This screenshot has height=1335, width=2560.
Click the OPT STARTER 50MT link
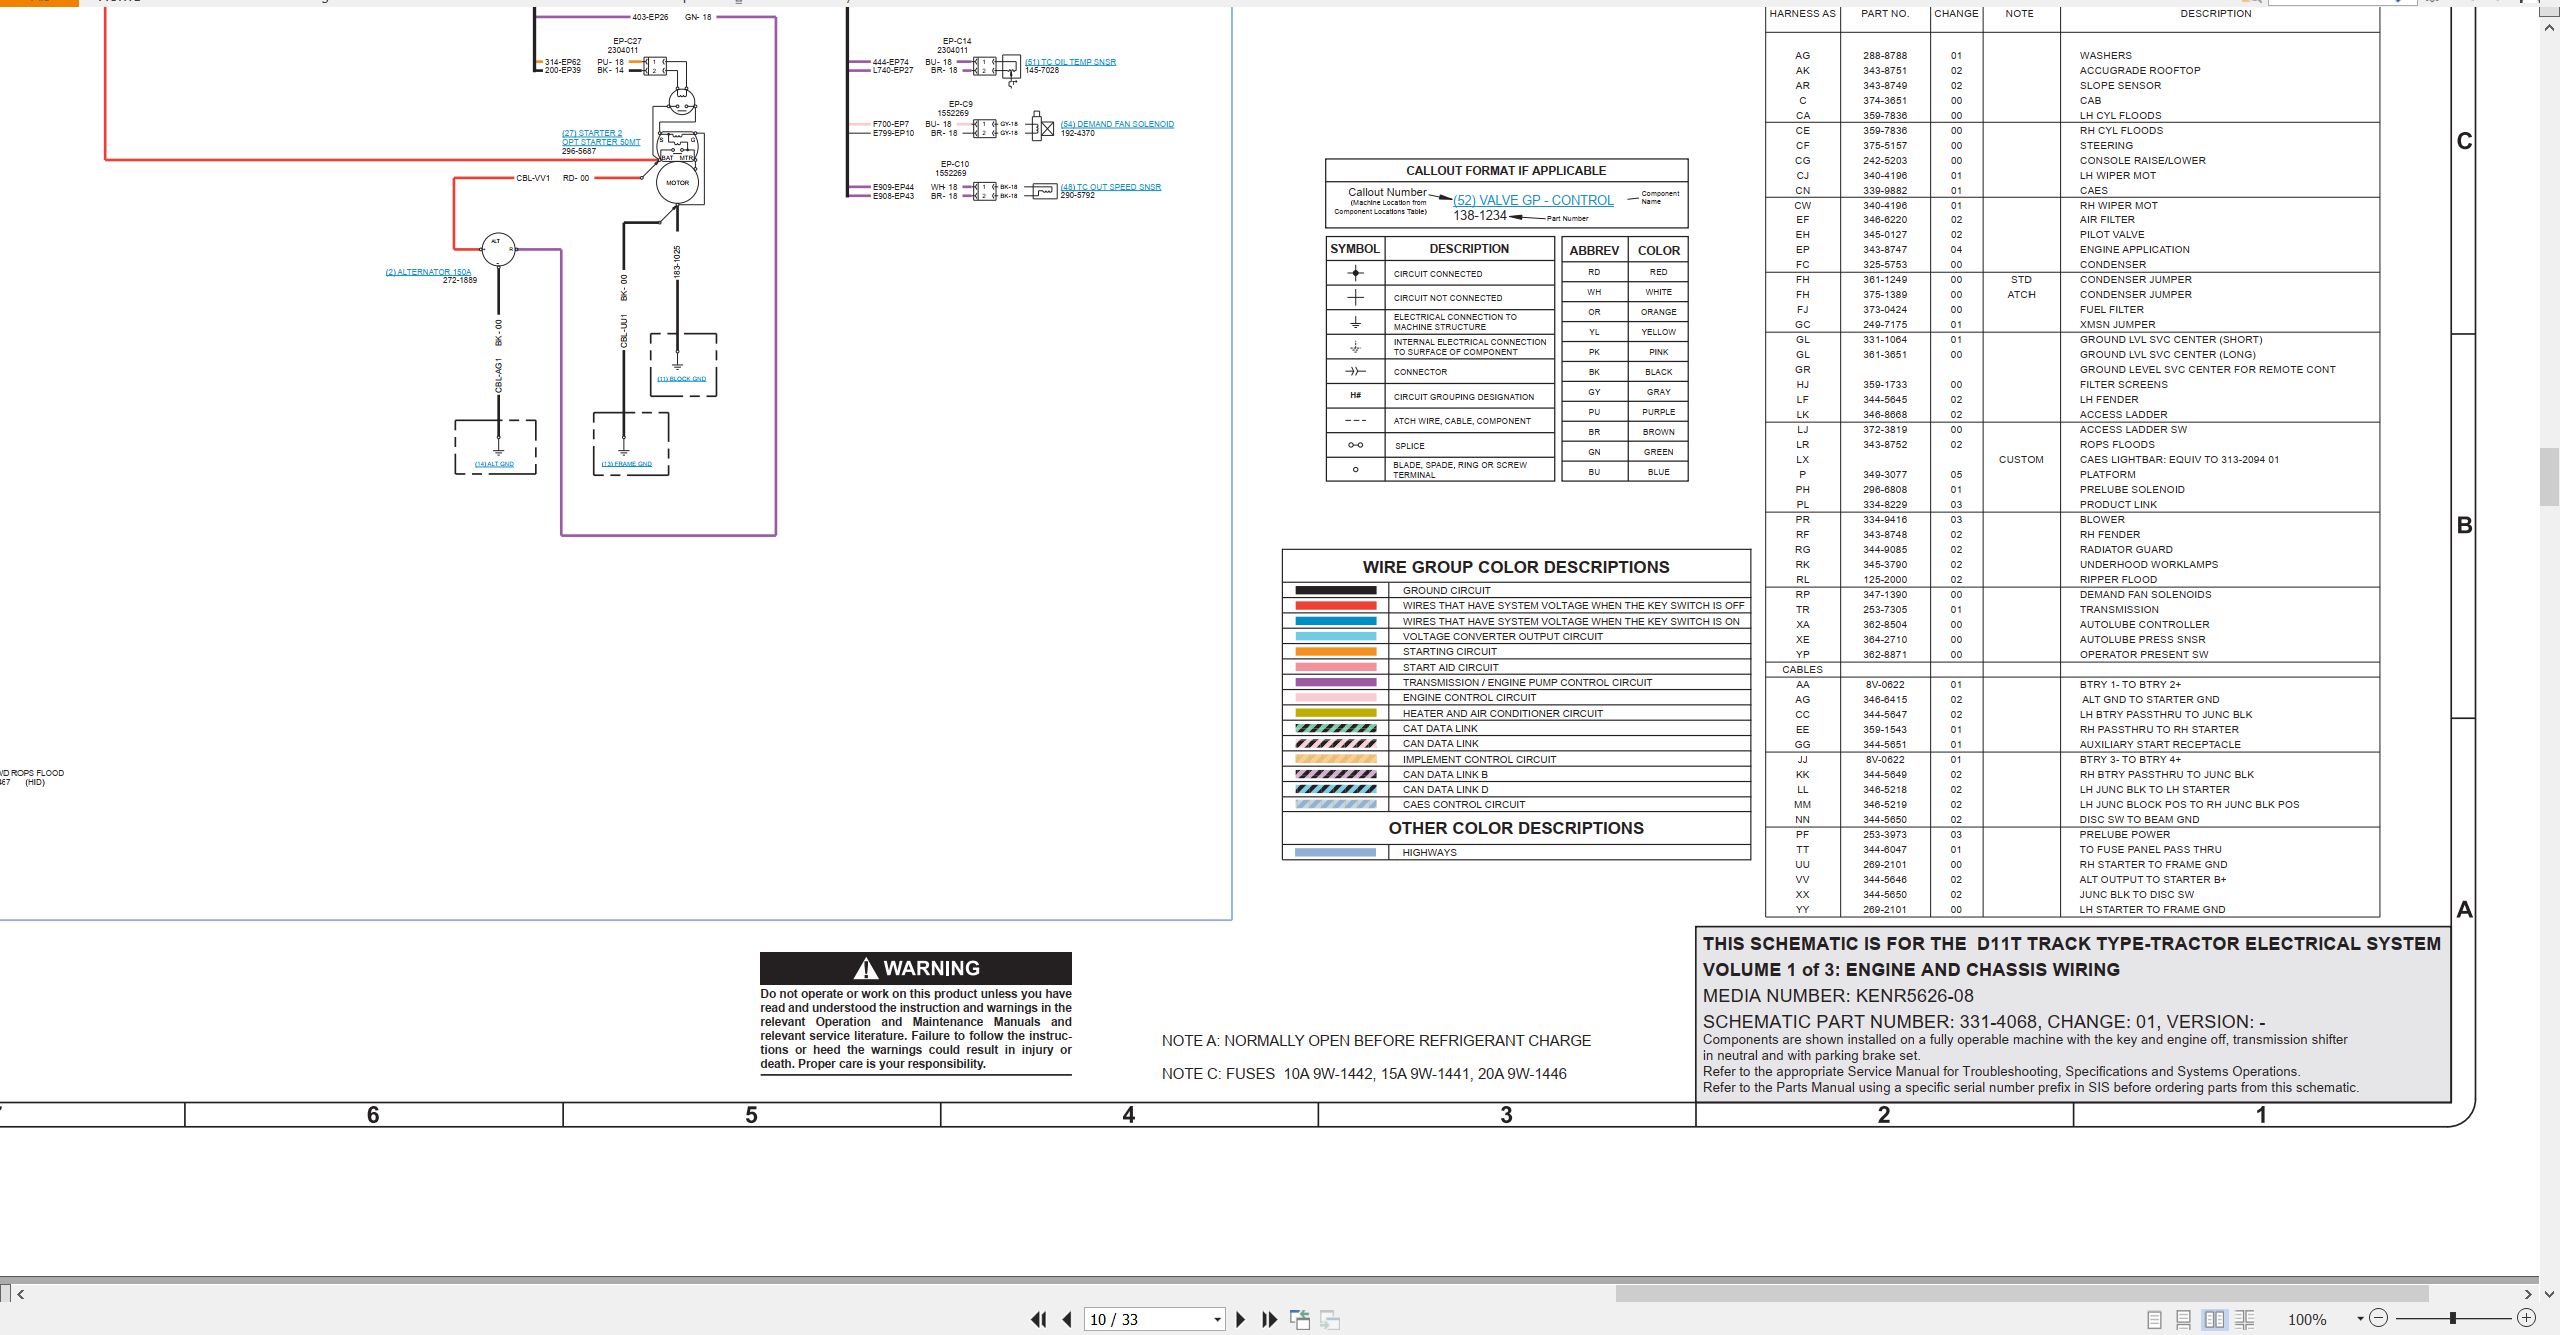coord(601,142)
